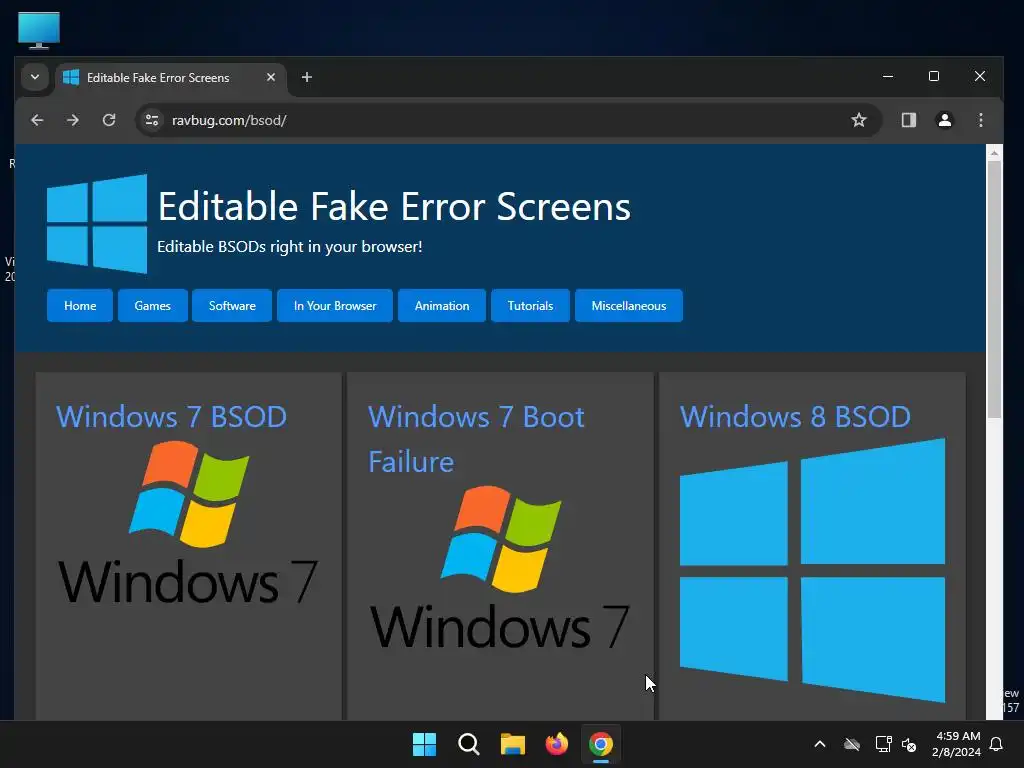Click Windows 7 logo in Boot Failure card
The image size is (1024, 768).
(x=500, y=568)
